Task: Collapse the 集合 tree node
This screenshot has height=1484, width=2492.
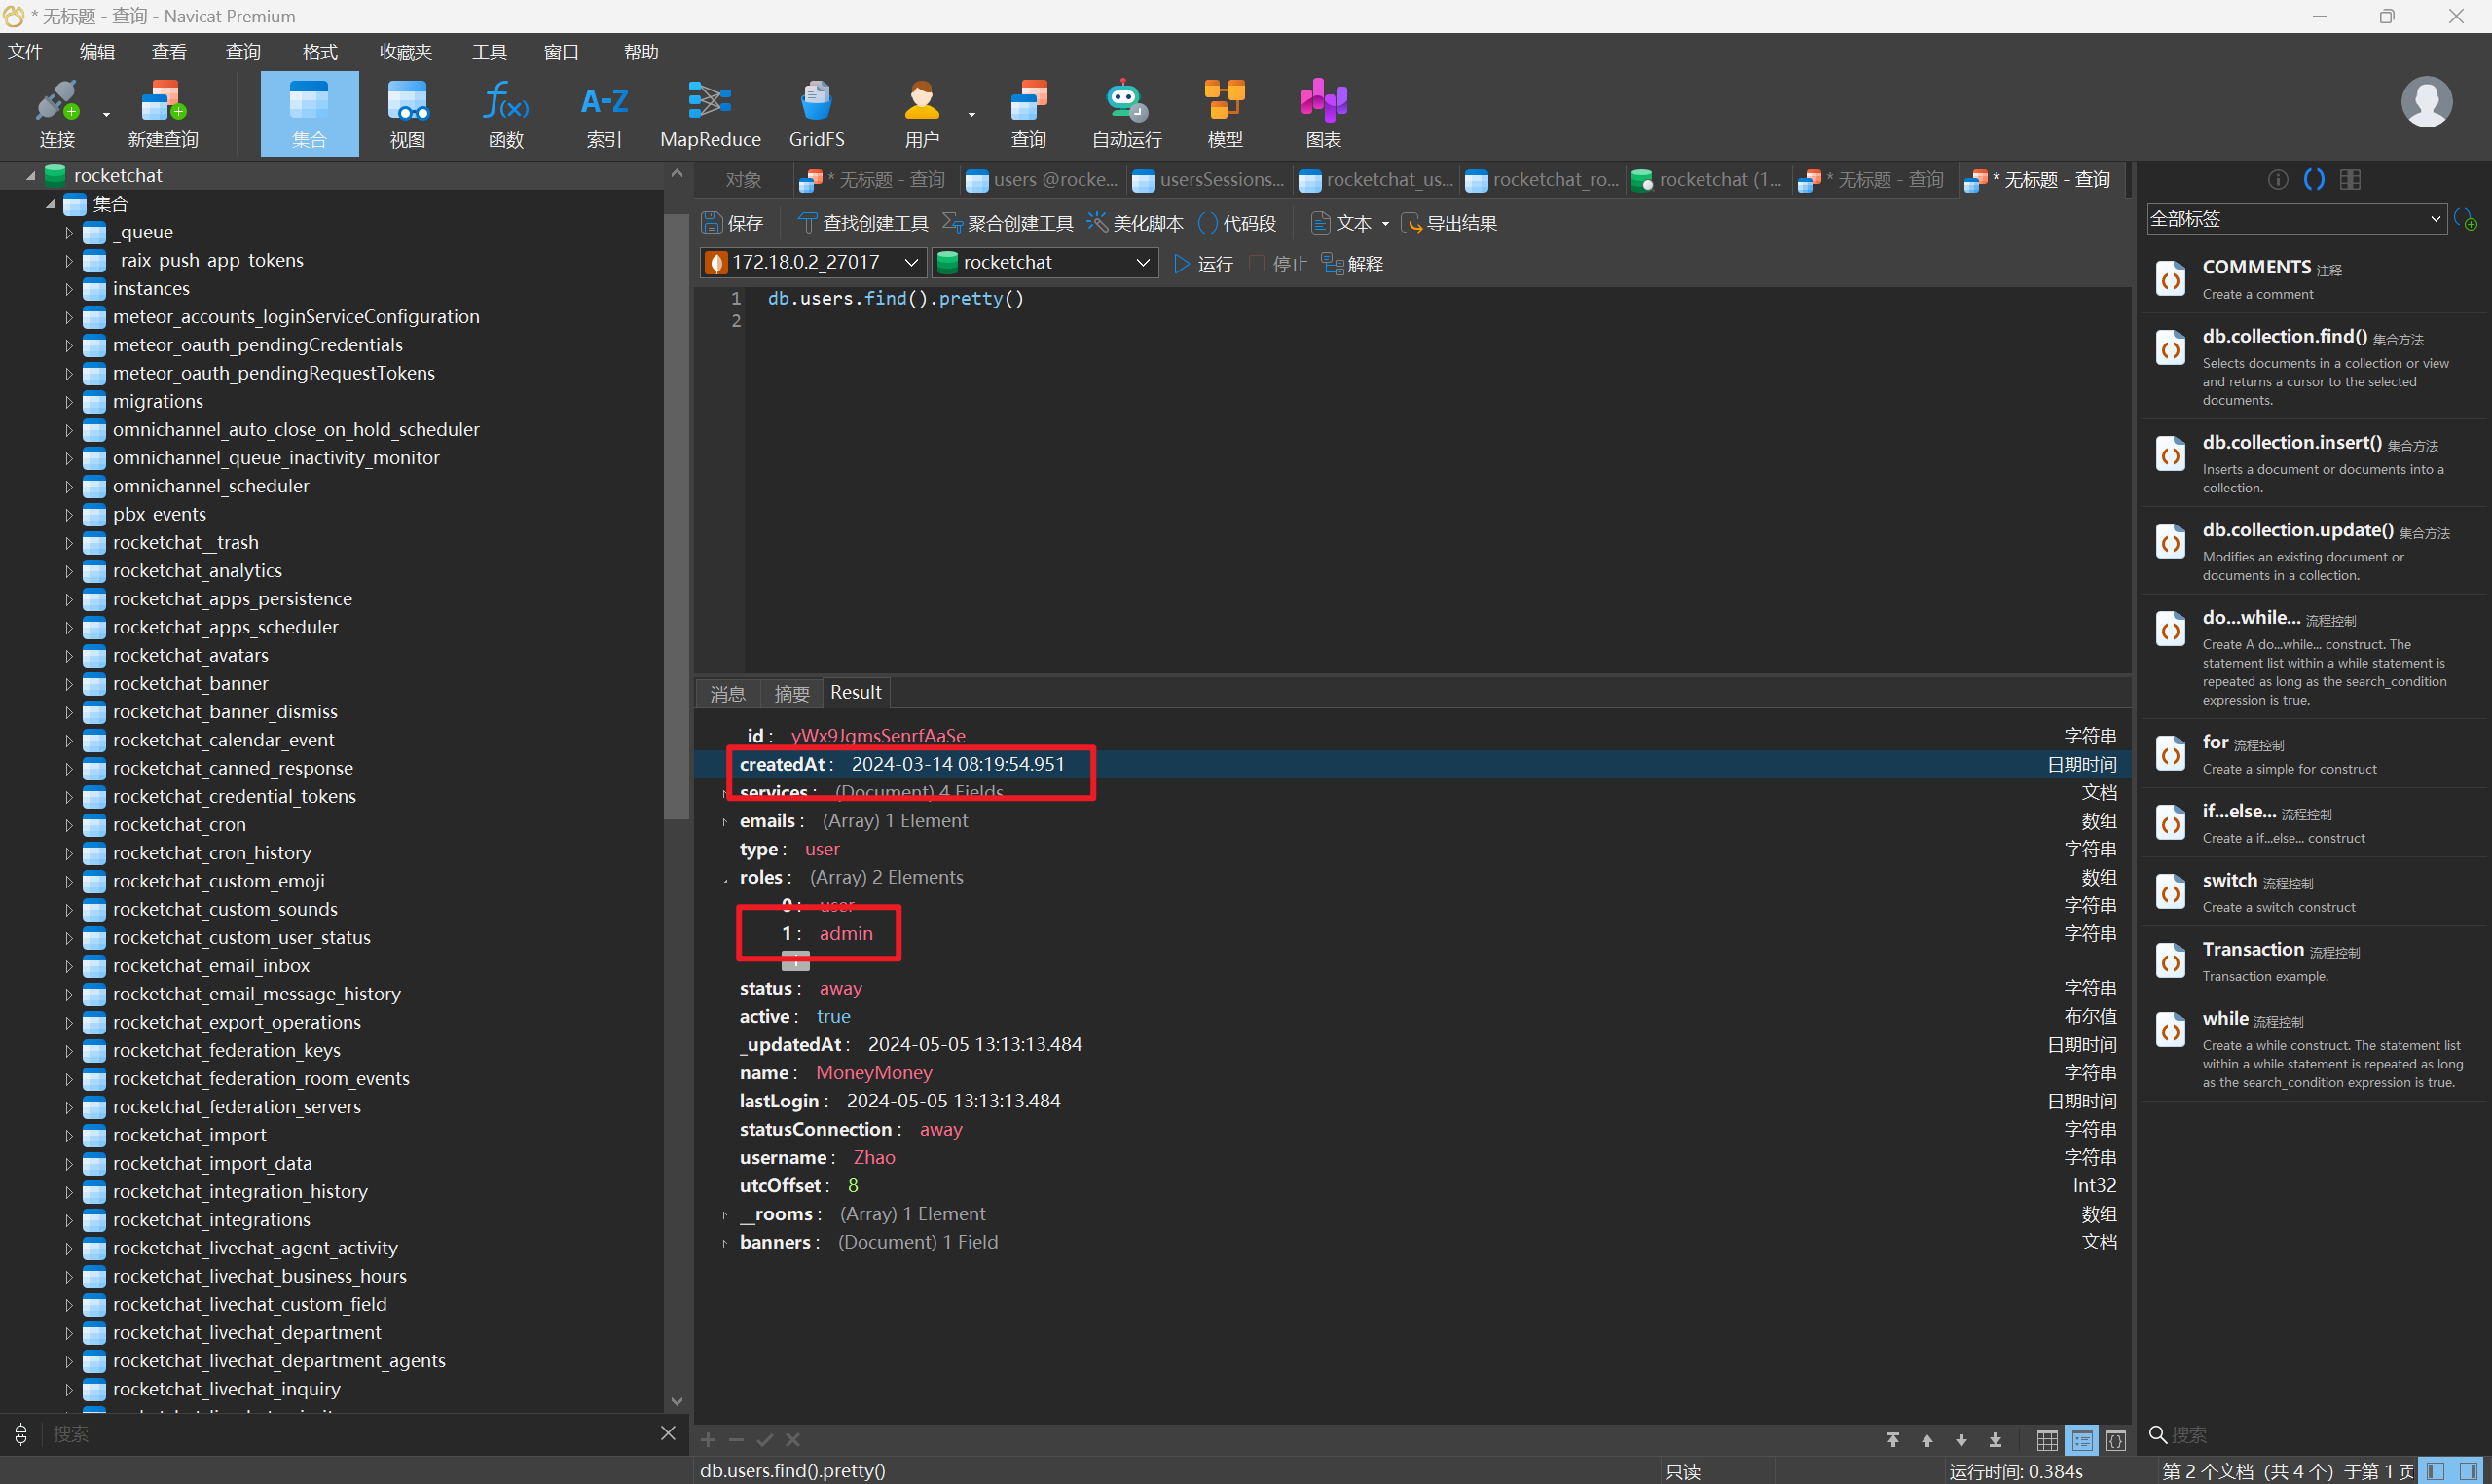Action: (x=50, y=204)
